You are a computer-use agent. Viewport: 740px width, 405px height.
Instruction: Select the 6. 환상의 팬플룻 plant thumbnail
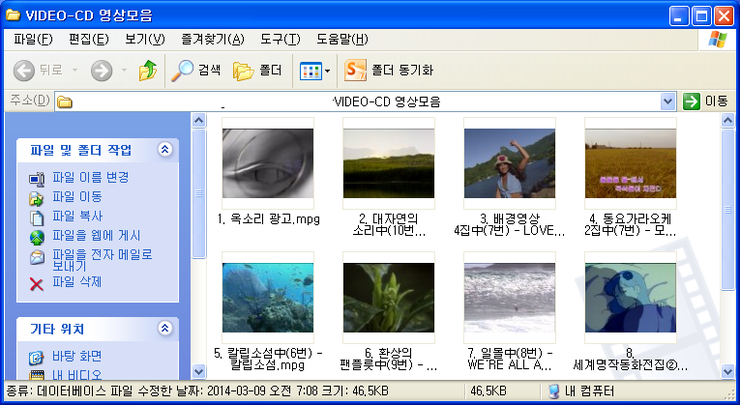click(389, 297)
